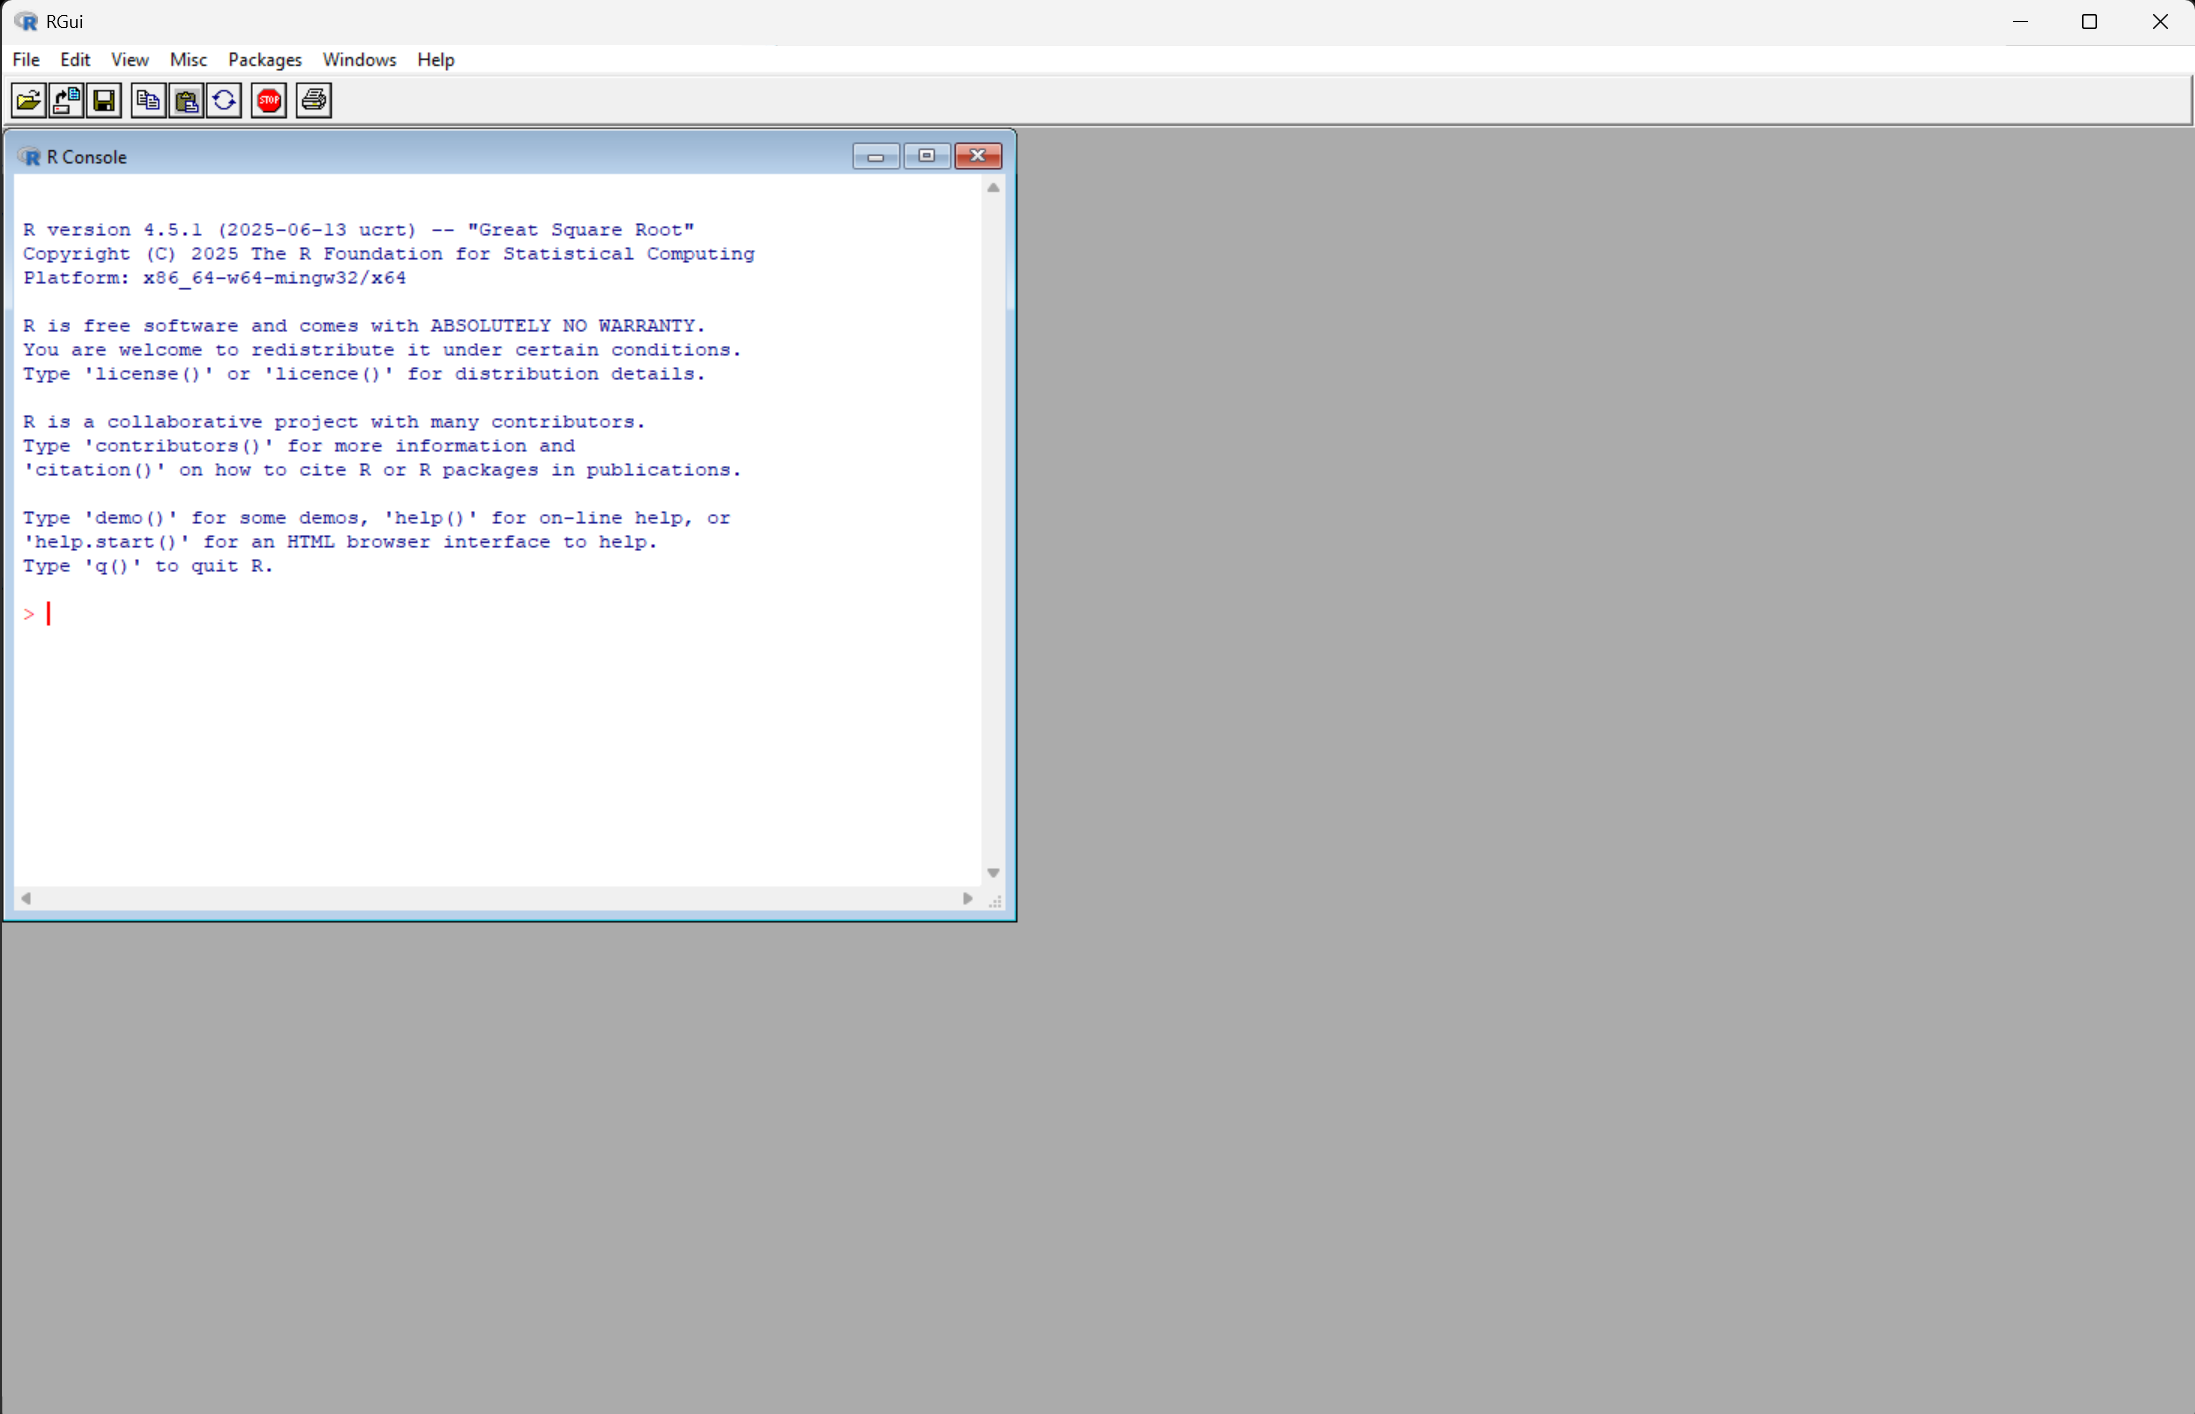Screen dimensions: 2195x1414
Task: Open the View menu
Action: click(x=129, y=60)
